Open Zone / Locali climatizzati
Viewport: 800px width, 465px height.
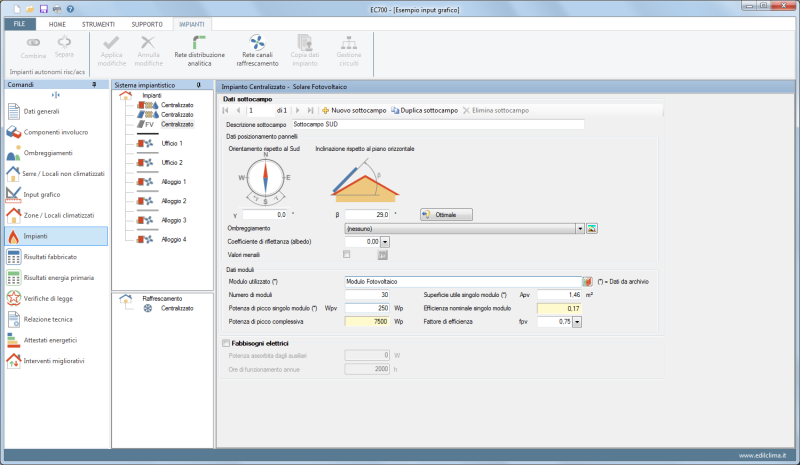pos(56,215)
